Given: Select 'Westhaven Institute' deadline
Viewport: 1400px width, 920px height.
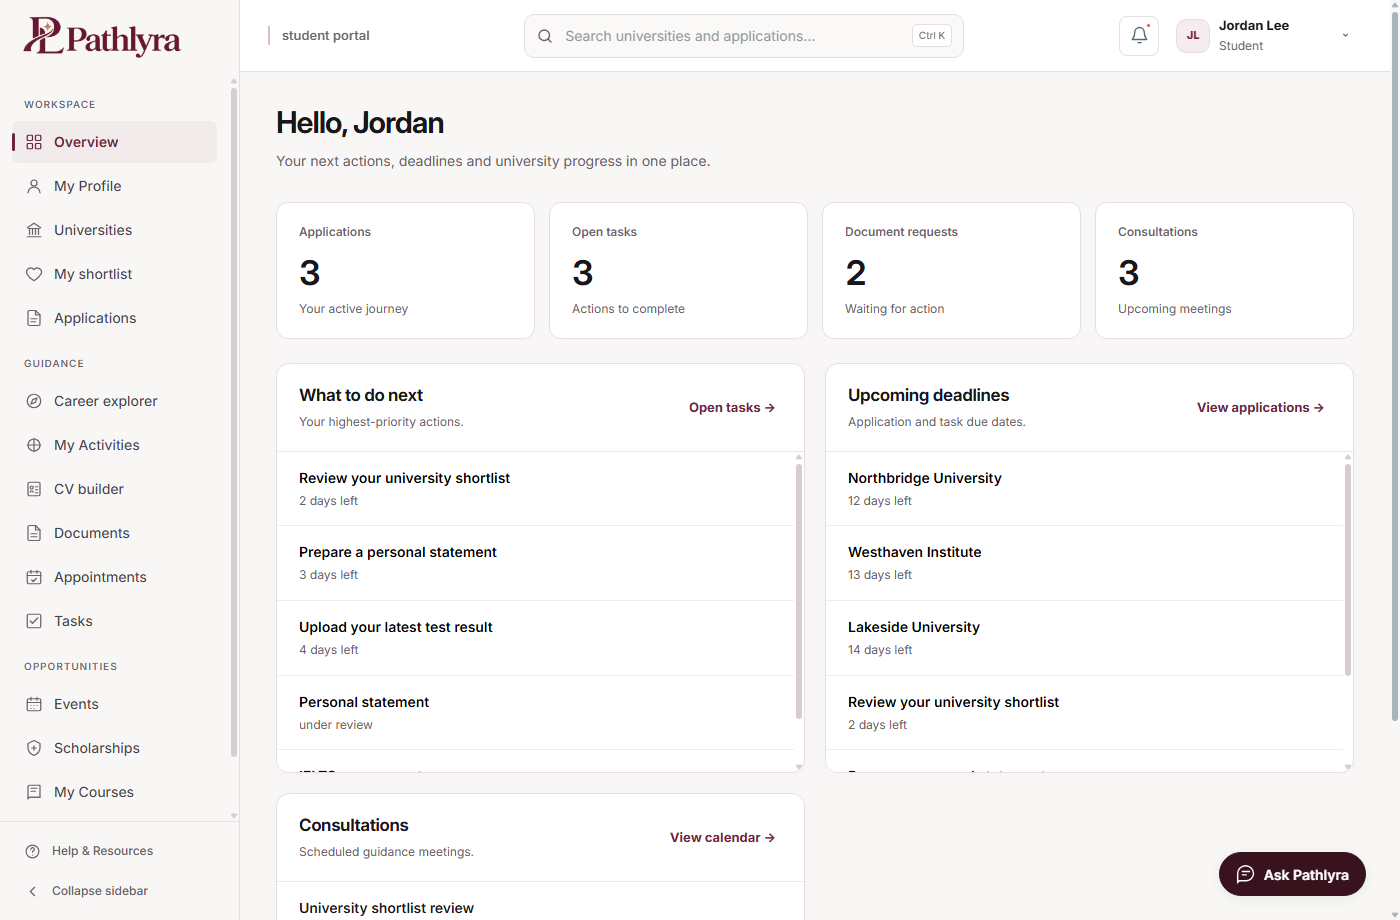Looking at the screenshot, I should [x=1084, y=563].
